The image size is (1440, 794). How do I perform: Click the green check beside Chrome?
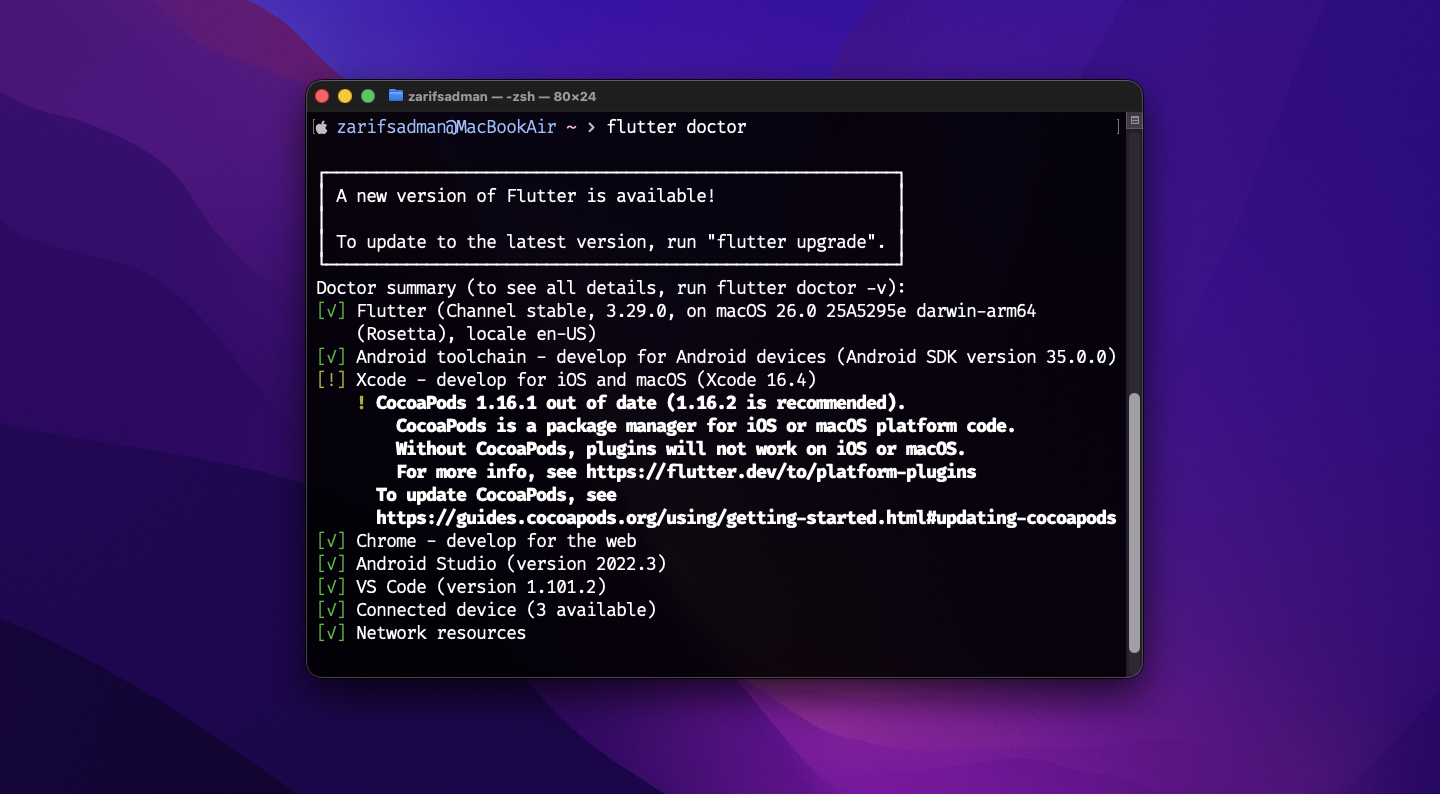click(x=331, y=541)
